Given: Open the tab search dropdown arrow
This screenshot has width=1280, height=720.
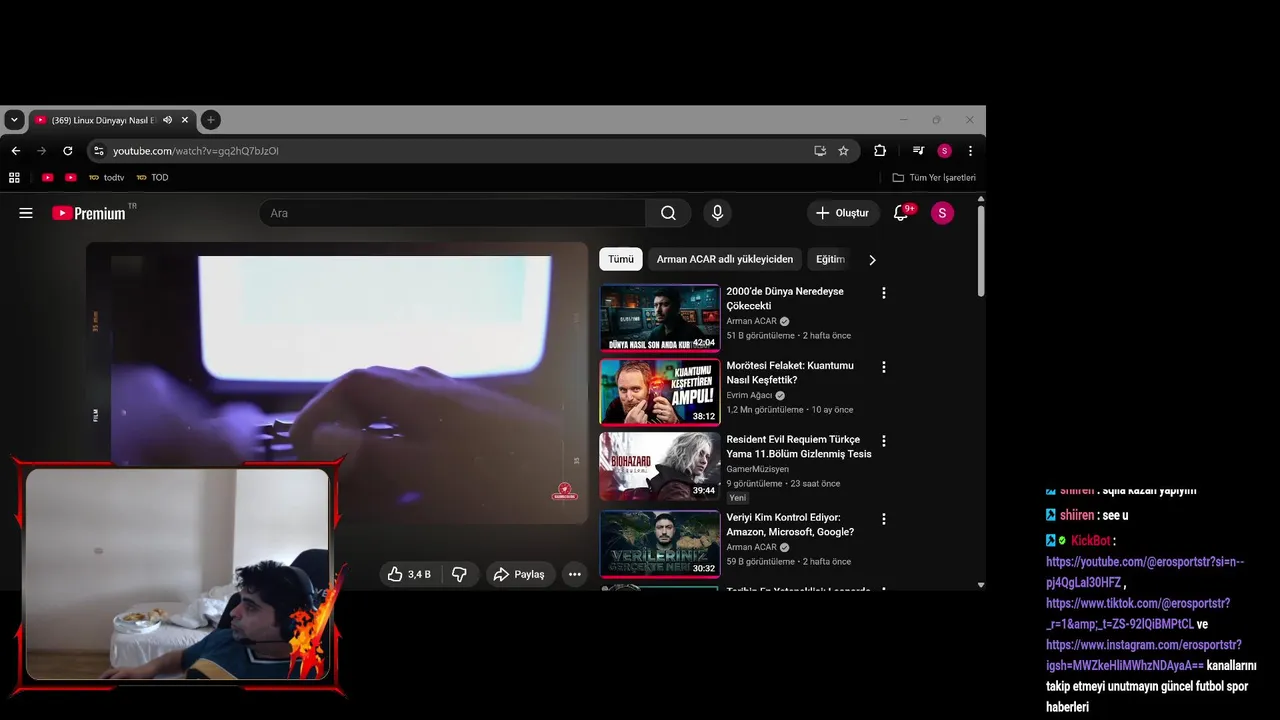Looking at the screenshot, I should click(14, 120).
